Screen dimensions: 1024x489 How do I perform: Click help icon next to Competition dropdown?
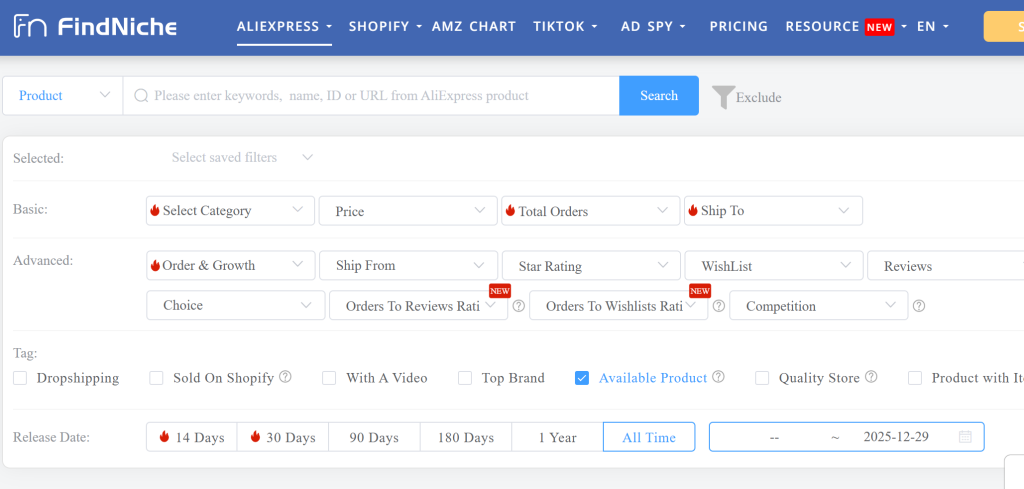click(x=919, y=306)
